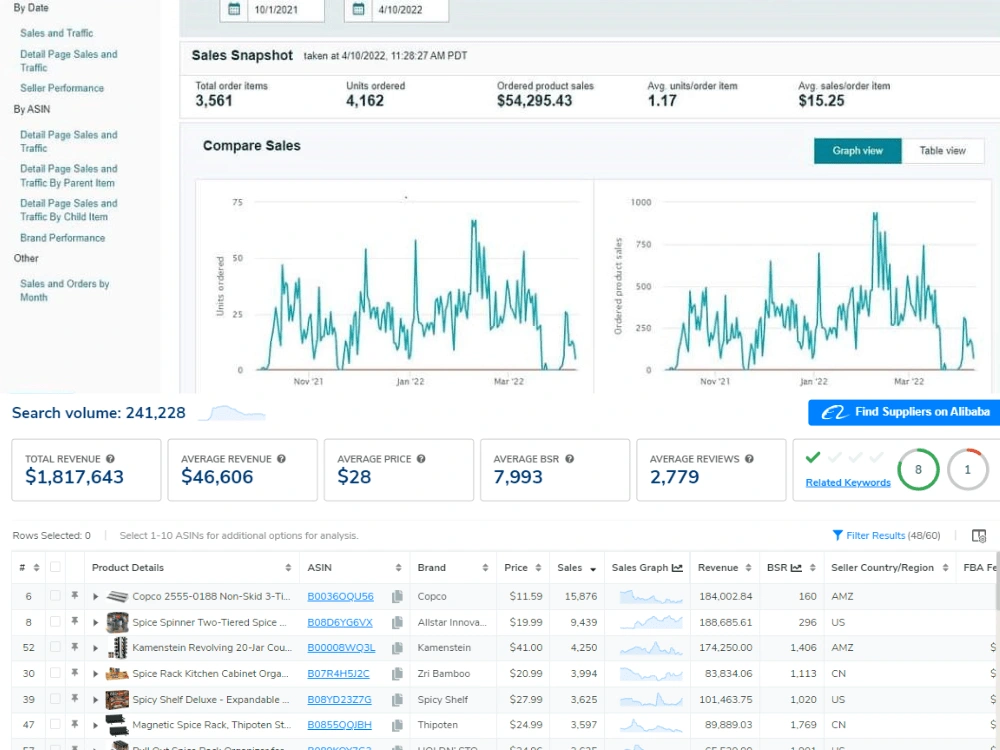Click Find Suppliers on Alibaba button
The width and height of the screenshot is (1000, 750).
click(904, 413)
